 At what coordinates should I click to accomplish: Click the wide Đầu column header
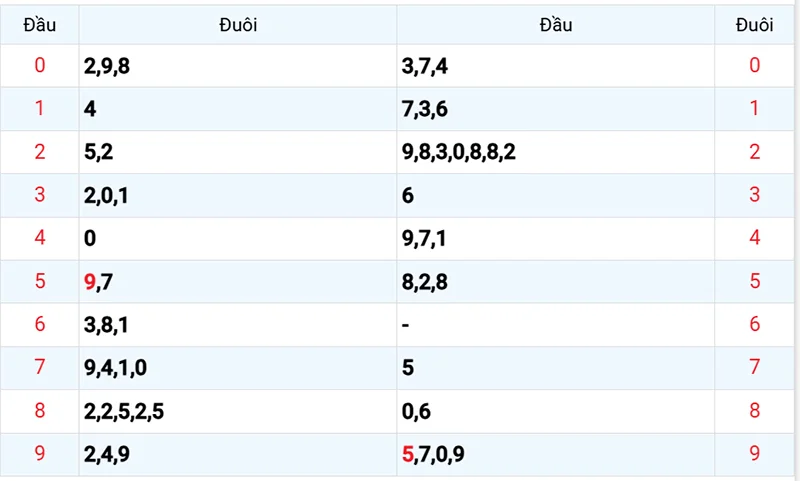point(555,26)
